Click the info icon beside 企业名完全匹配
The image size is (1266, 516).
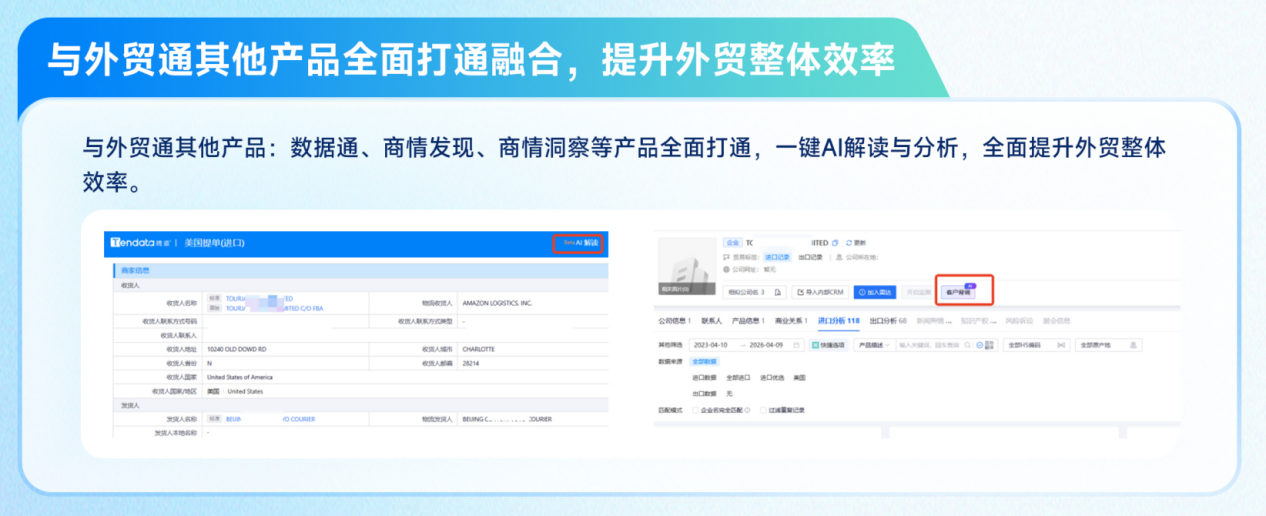coord(746,410)
